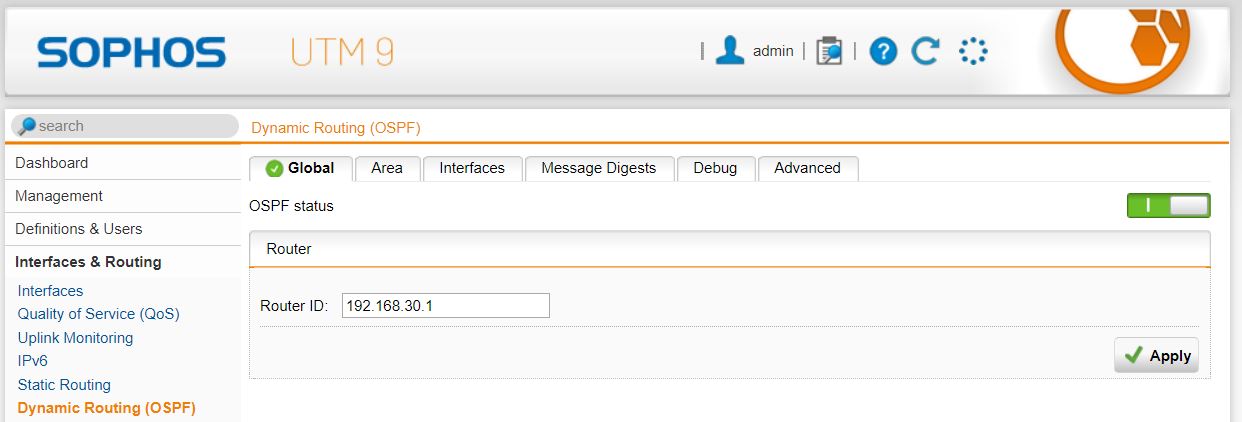Click the reload refresh arrow icon

[x=926, y=51]
